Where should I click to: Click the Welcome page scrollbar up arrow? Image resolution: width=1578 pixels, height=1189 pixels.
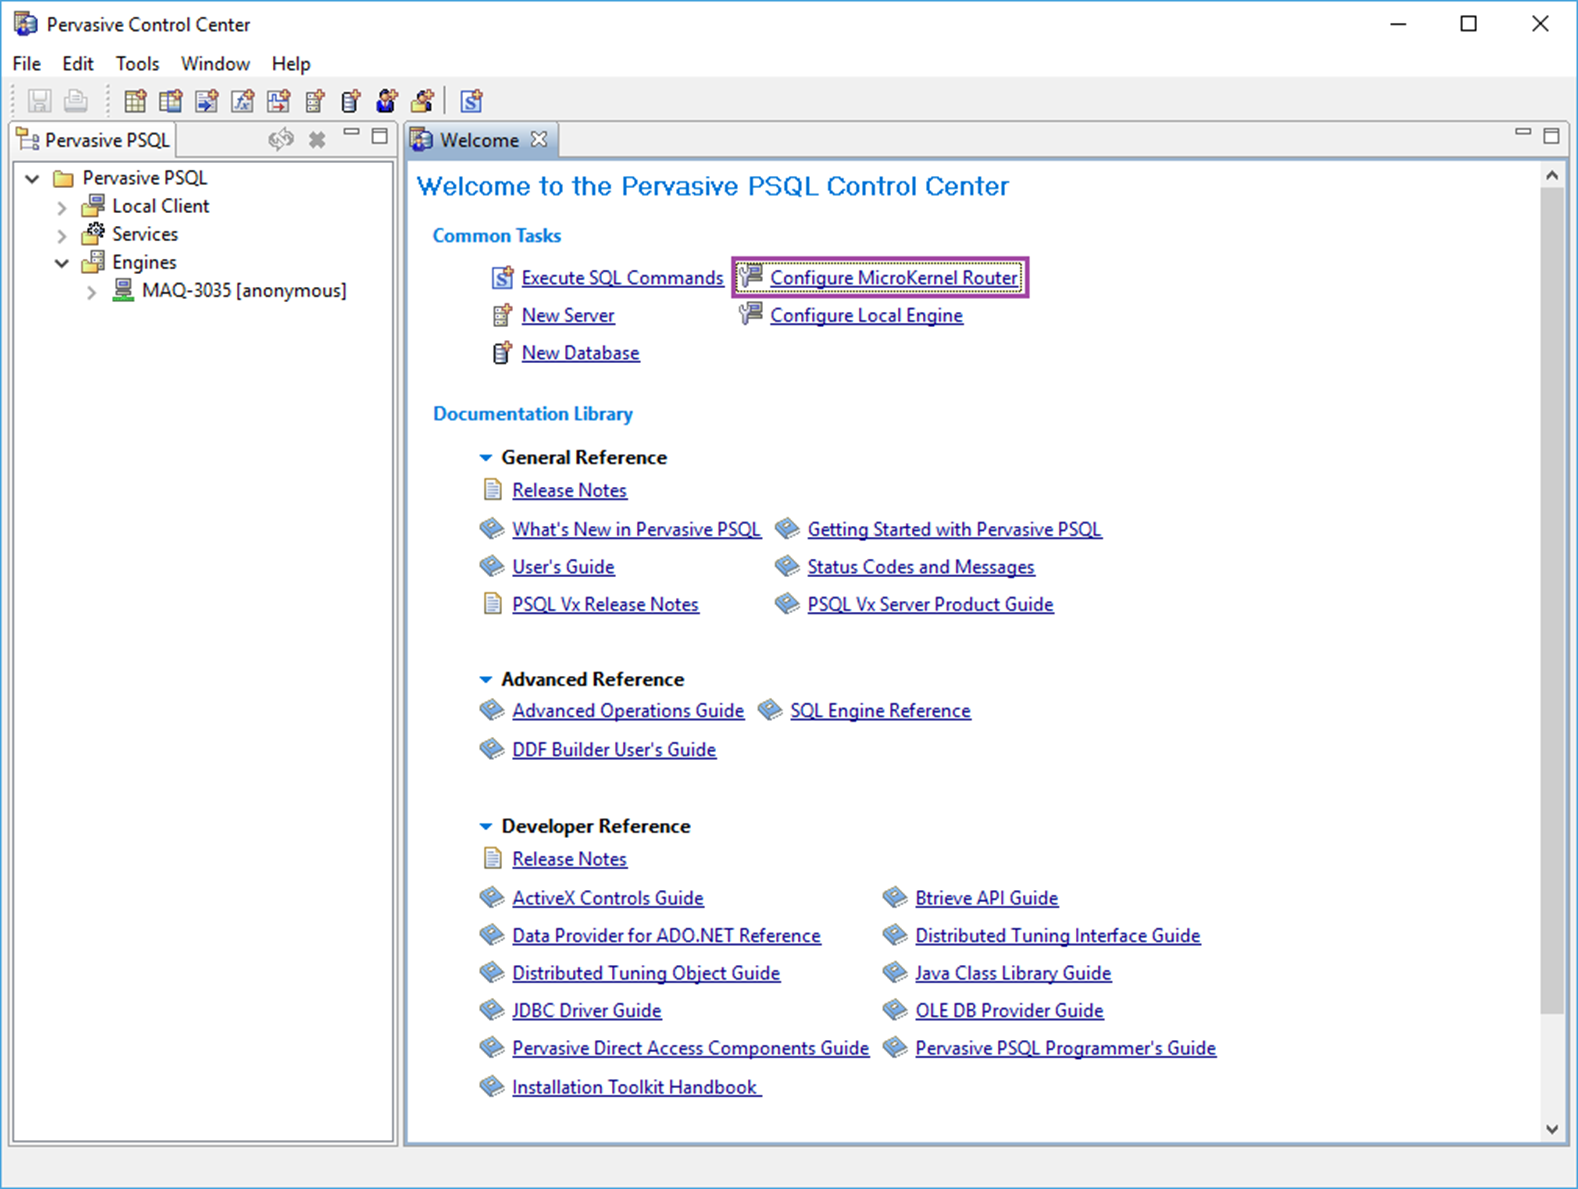(x=1552, y=175)
